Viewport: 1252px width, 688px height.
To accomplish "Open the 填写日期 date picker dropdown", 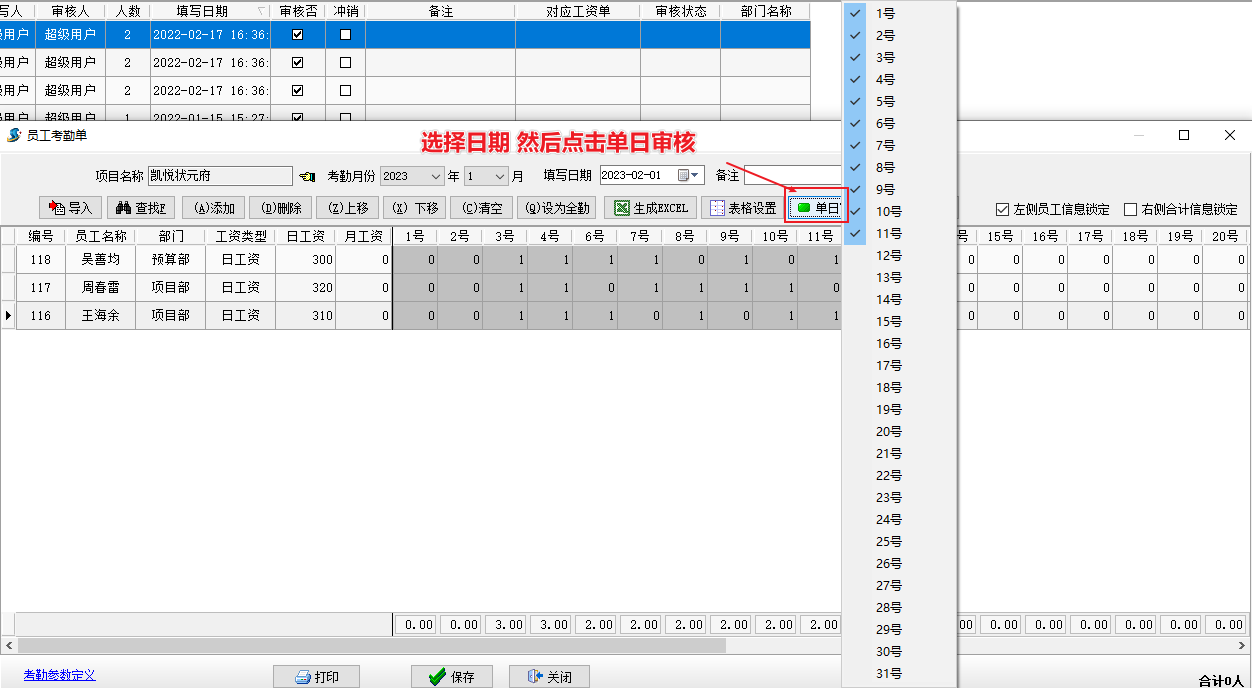I will 689,176.
